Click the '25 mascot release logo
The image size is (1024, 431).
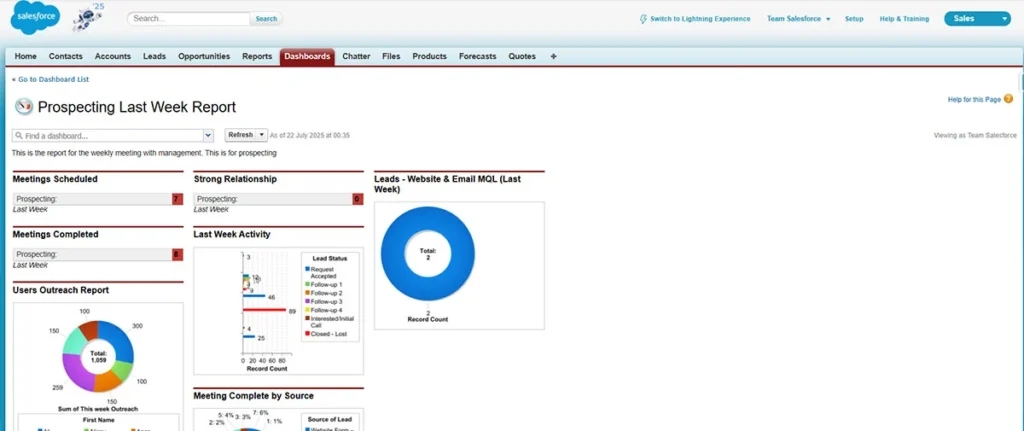pyautogui.click(x=88, y=18)
